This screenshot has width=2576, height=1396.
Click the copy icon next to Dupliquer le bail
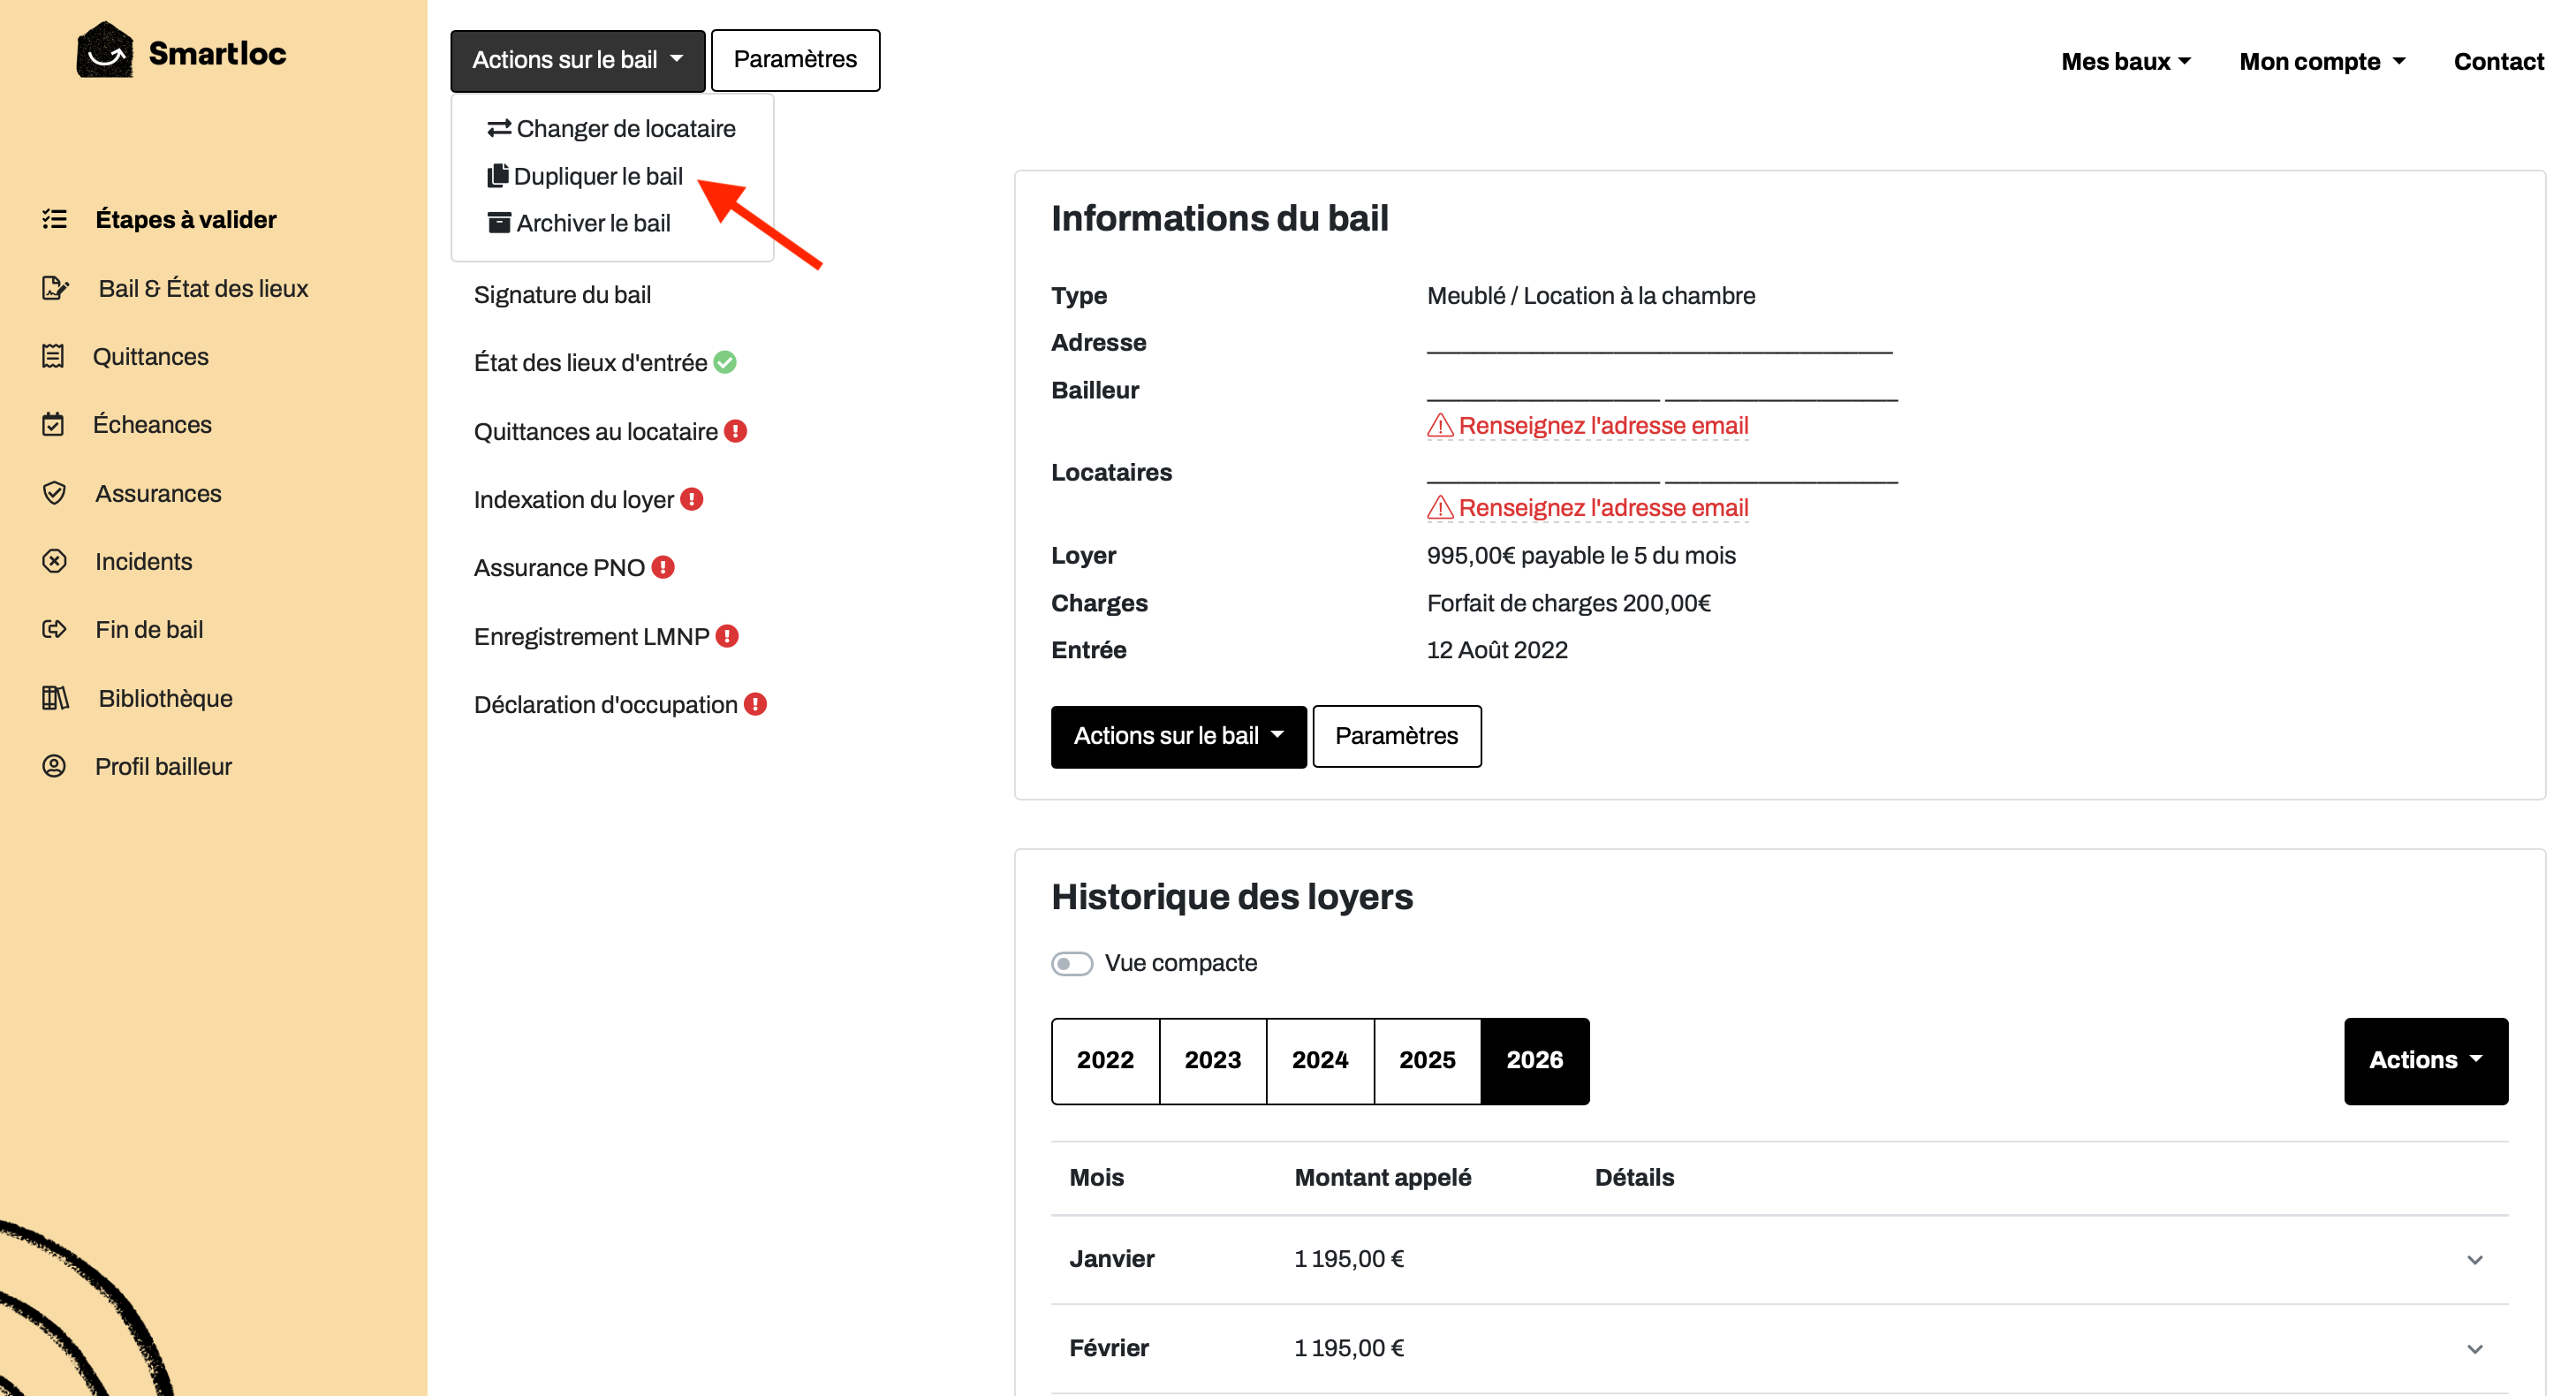point(498,176)
